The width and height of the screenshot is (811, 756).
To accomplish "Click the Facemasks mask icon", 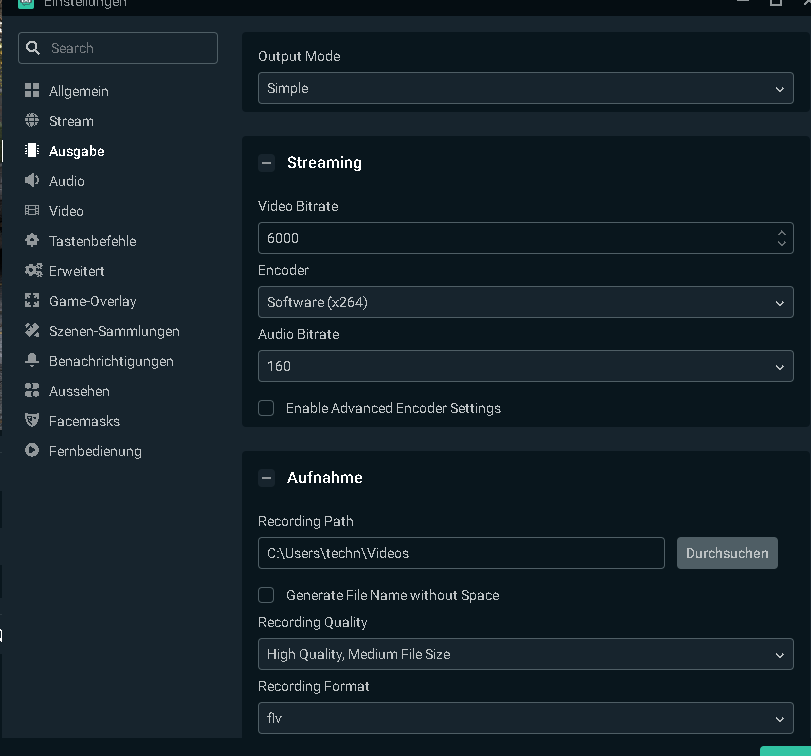I will coord(32,421).
